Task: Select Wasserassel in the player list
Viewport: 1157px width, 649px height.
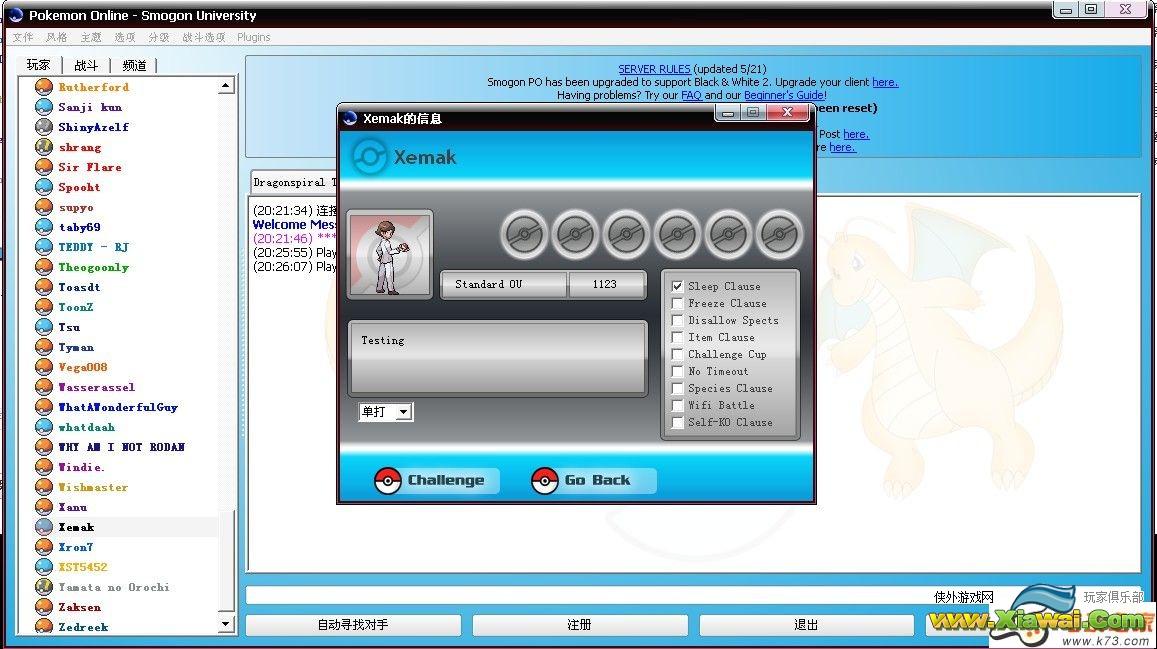Action: click(x=97, y=387)
